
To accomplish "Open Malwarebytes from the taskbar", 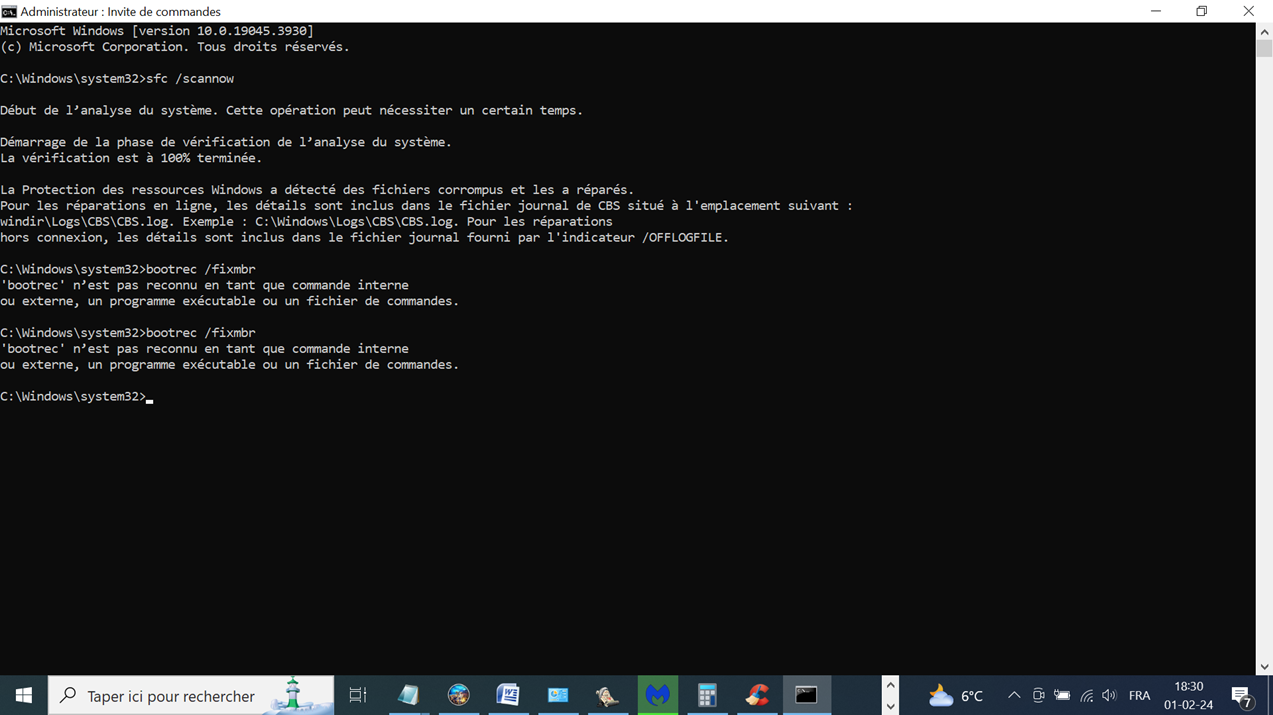I will tap(657, 695).
